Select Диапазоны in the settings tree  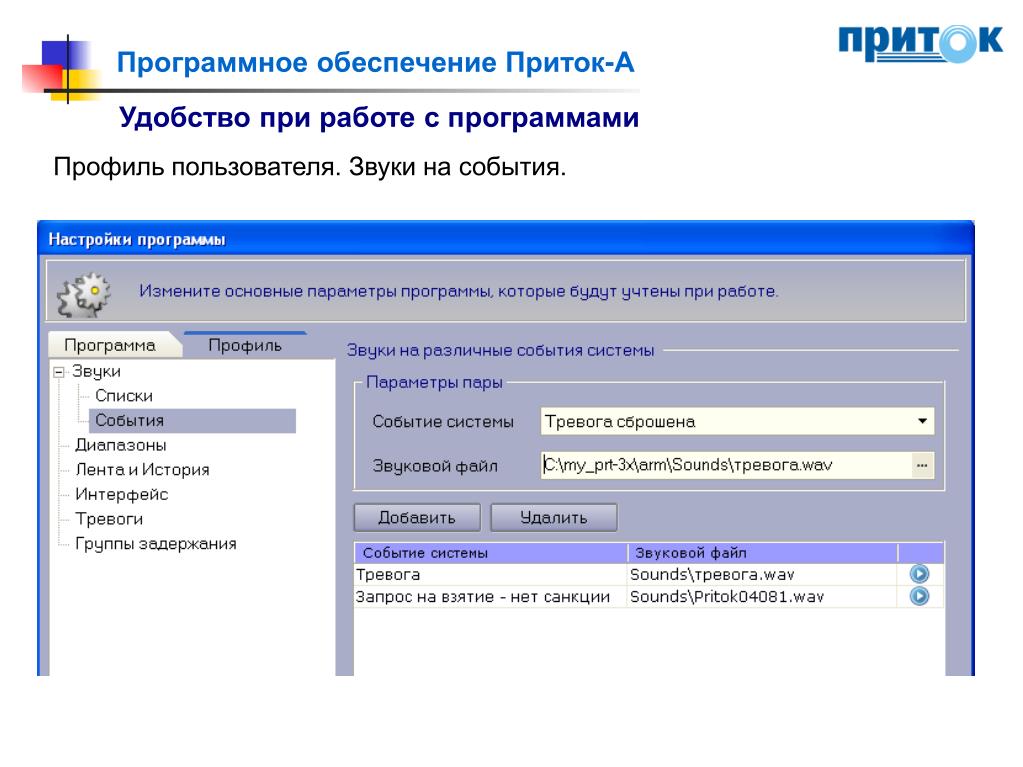pyautogui.click(x=121, y=445)
